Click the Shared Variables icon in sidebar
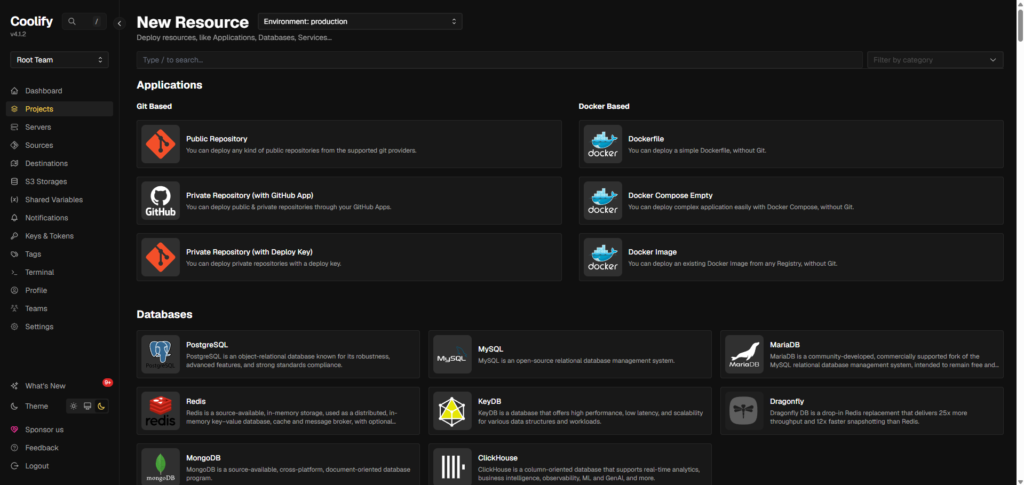1024x485 pixels. 14,200
